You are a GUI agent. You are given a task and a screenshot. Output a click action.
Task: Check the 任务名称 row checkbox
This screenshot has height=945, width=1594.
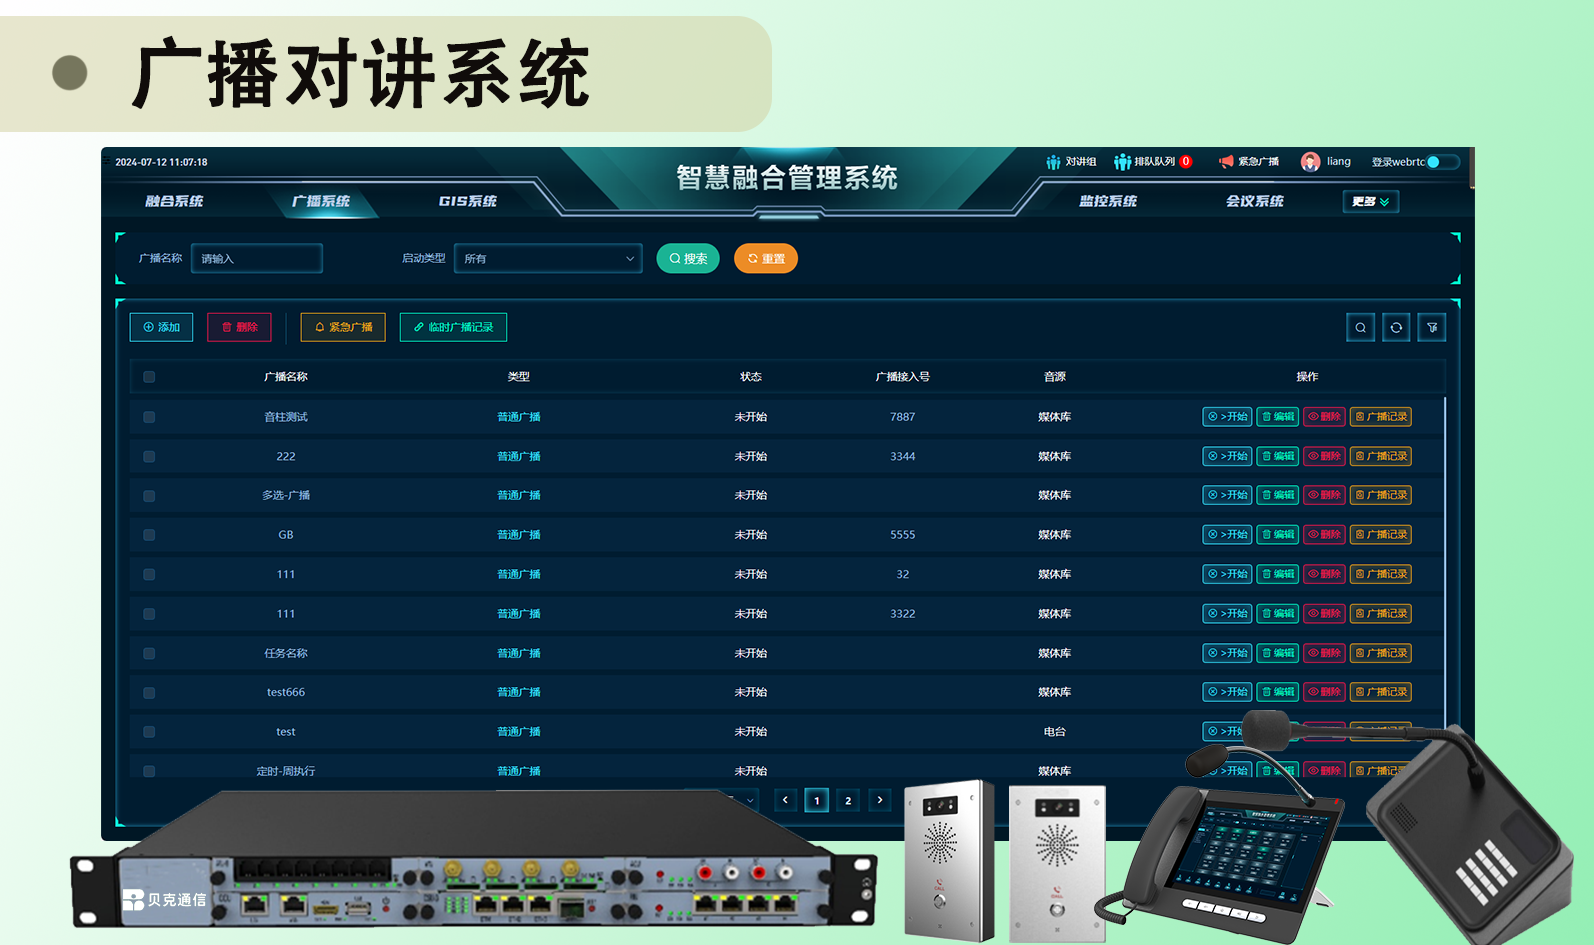click(149, 653)
